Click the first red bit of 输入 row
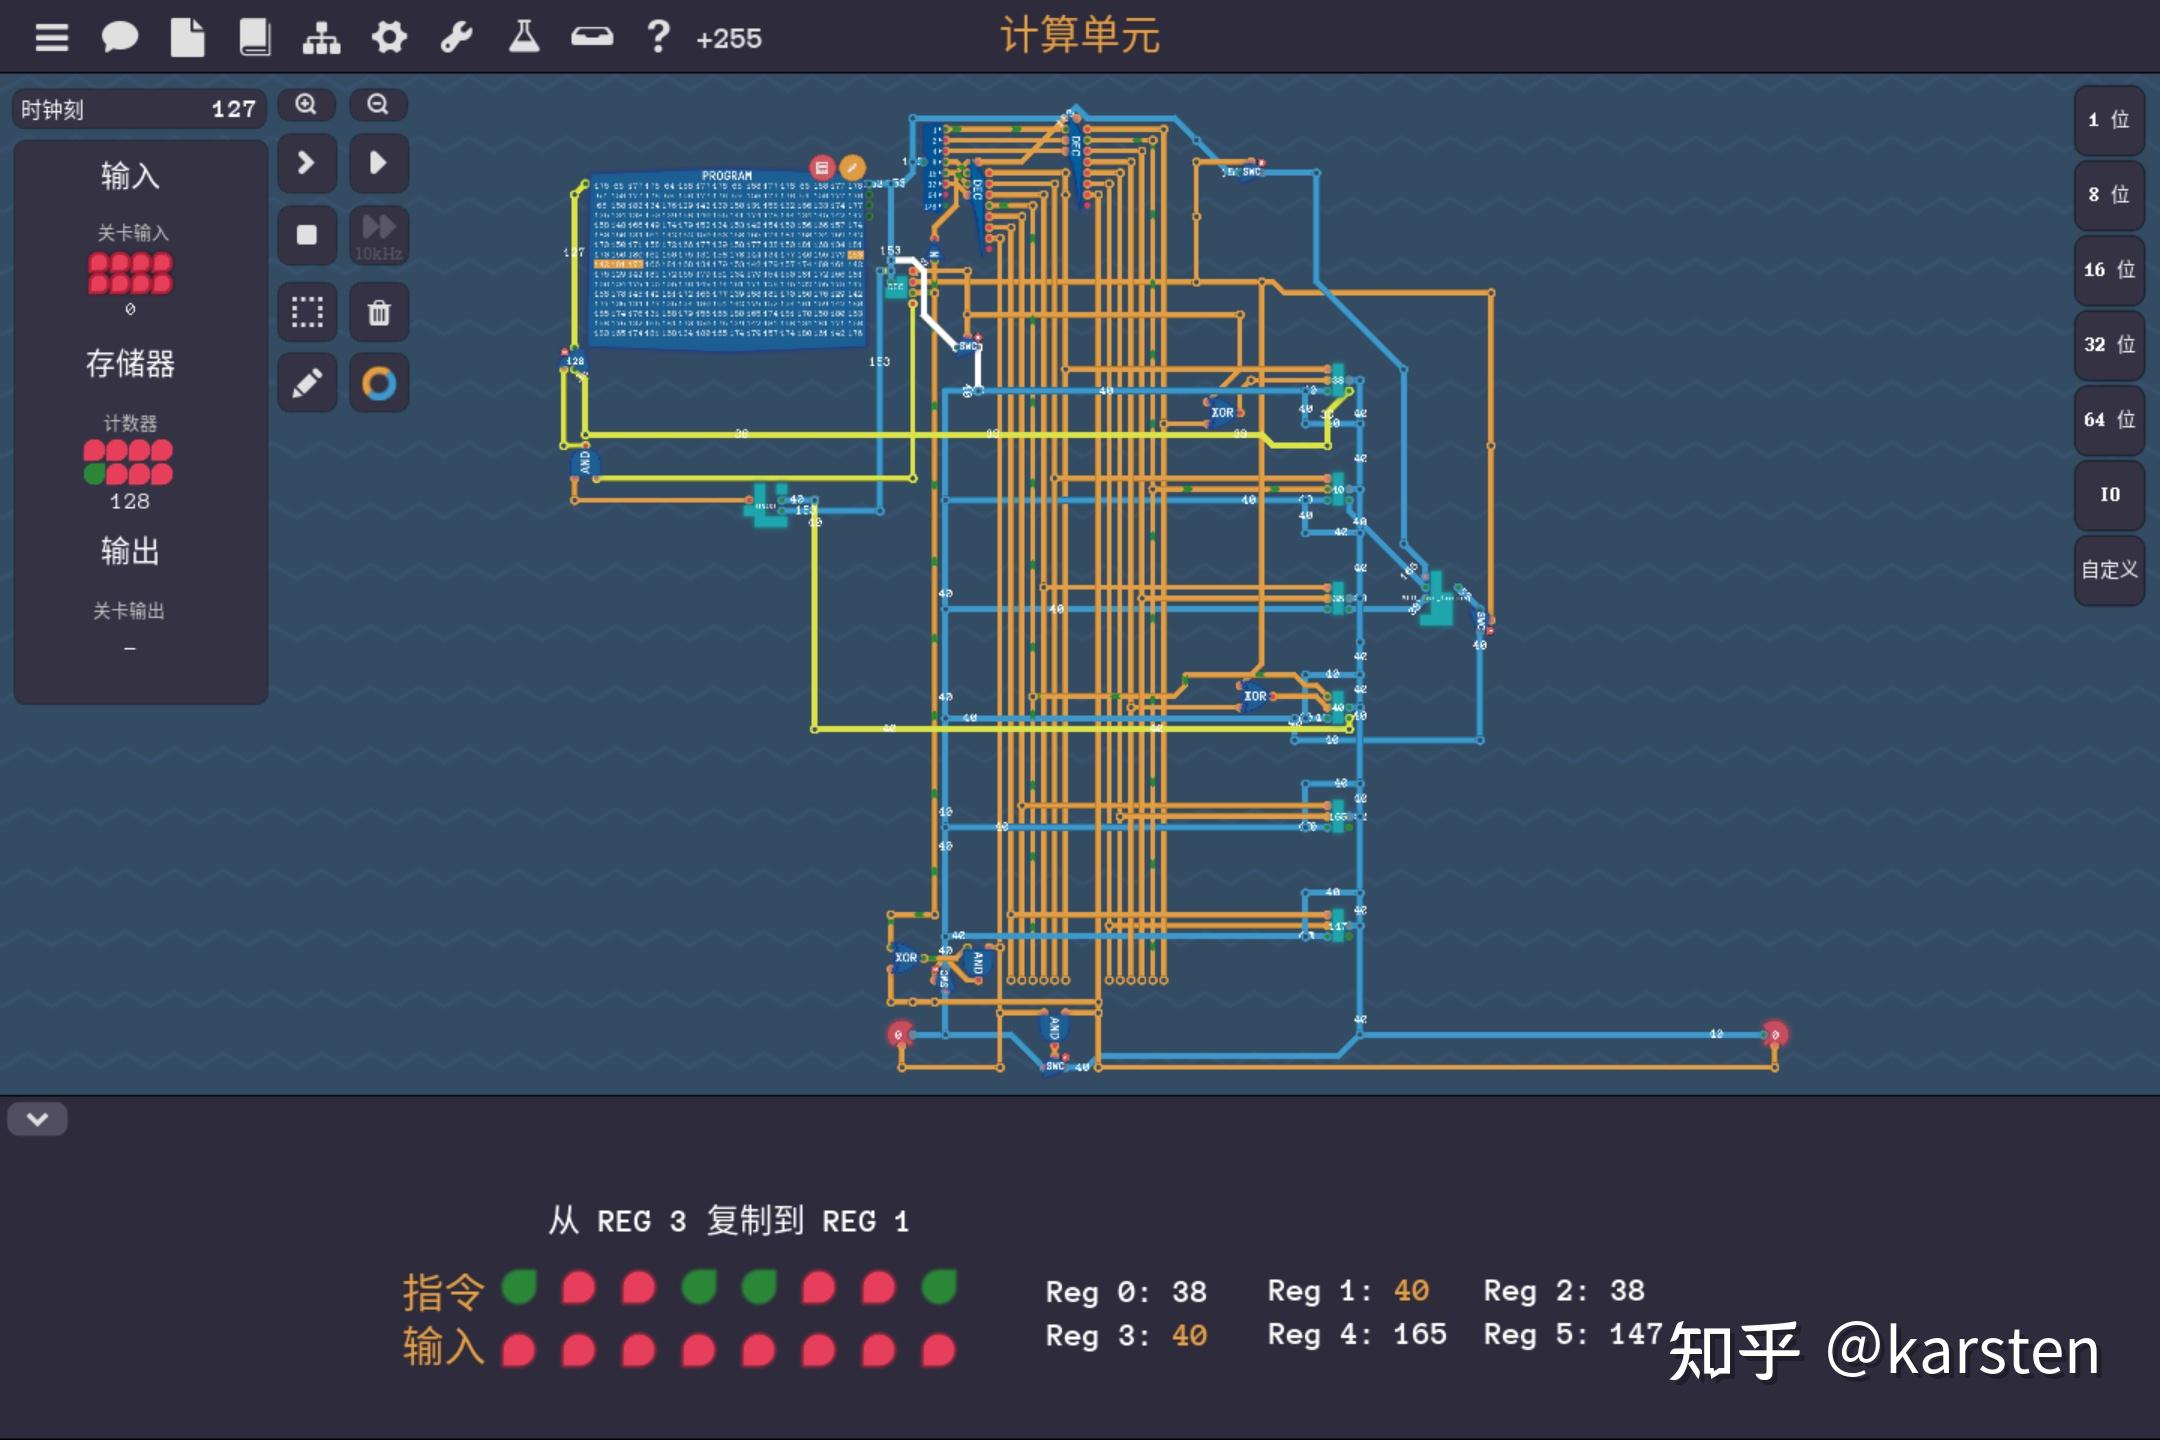This screenshot has height=1440, width=2160. 519,1351
